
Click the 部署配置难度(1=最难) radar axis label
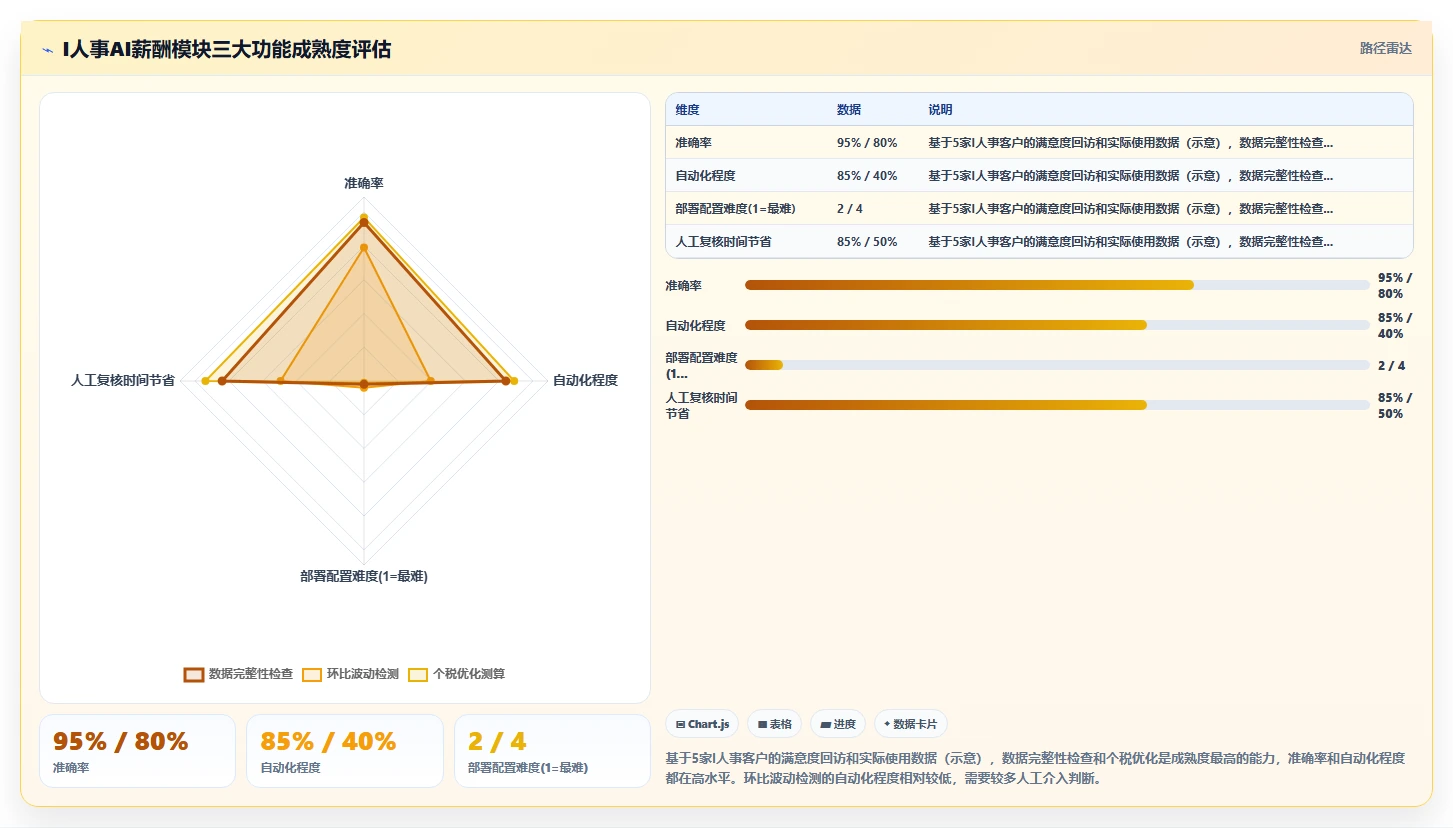click(364, 577)
